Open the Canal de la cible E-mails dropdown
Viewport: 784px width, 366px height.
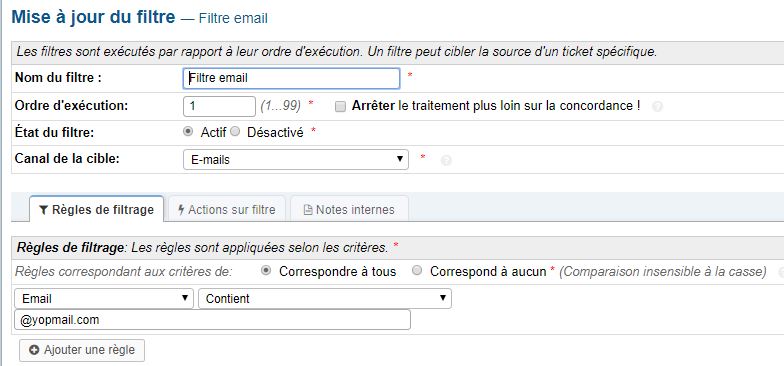[296, 160]
